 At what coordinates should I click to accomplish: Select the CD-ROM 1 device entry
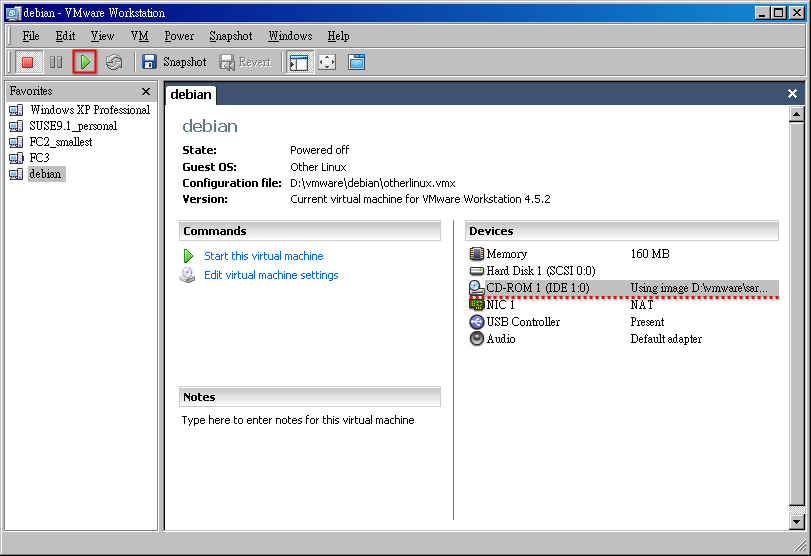pyautogui.click(x=537, y=288)
